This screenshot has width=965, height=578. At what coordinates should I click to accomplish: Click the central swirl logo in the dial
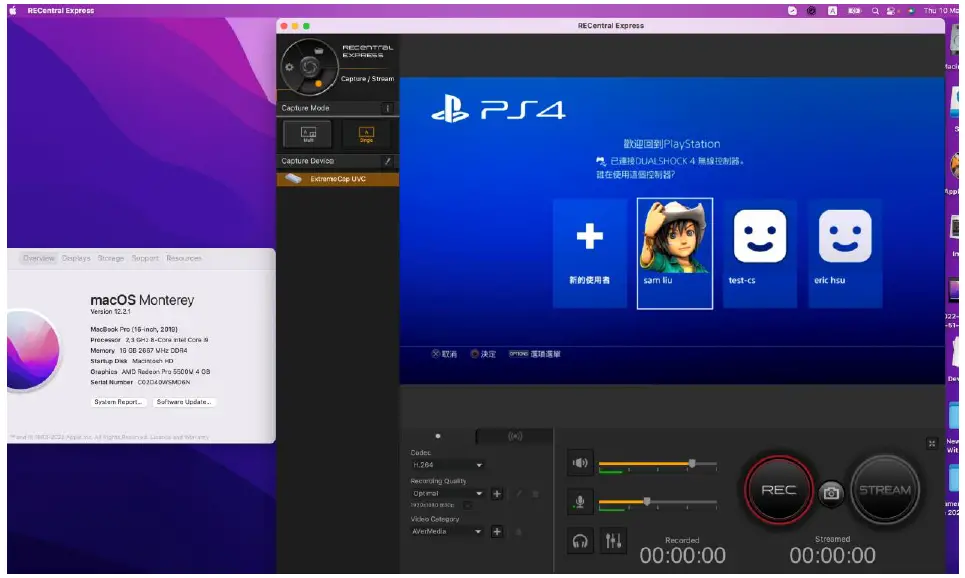point(309,66)
